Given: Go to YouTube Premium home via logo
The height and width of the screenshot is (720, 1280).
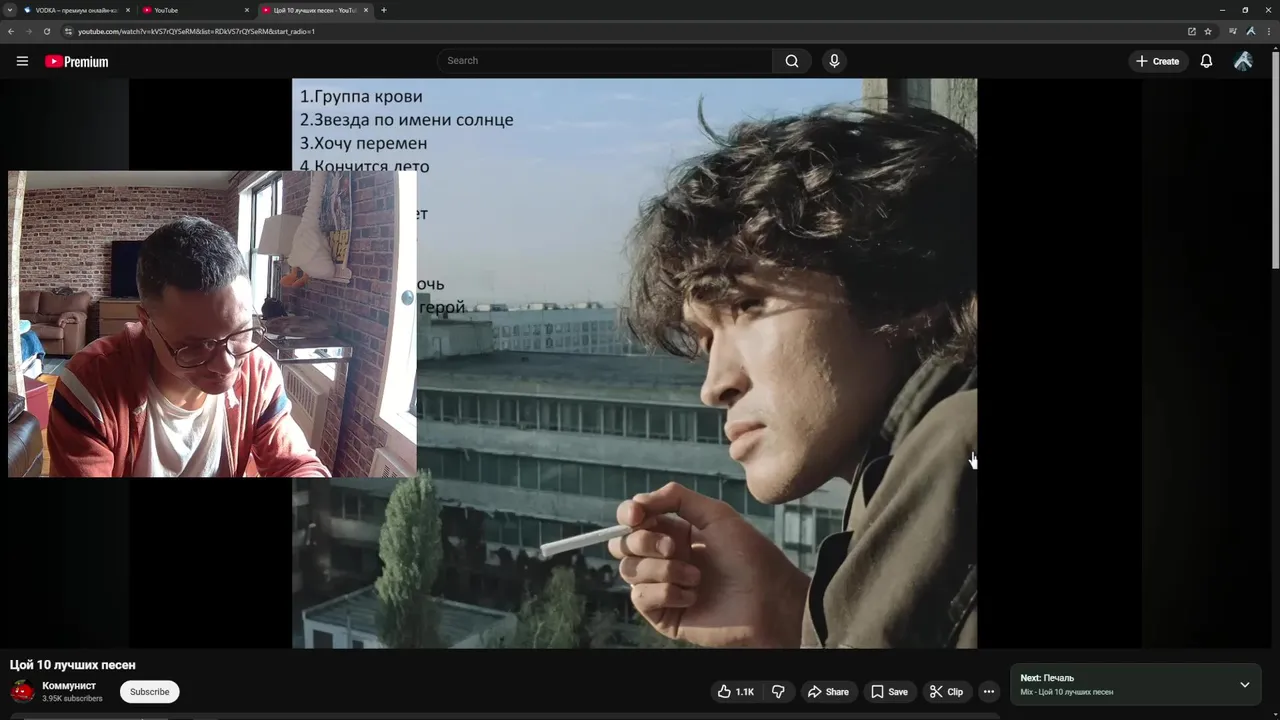Looking at the screenshot, I should pyautogui.click(x=76, y=61).
